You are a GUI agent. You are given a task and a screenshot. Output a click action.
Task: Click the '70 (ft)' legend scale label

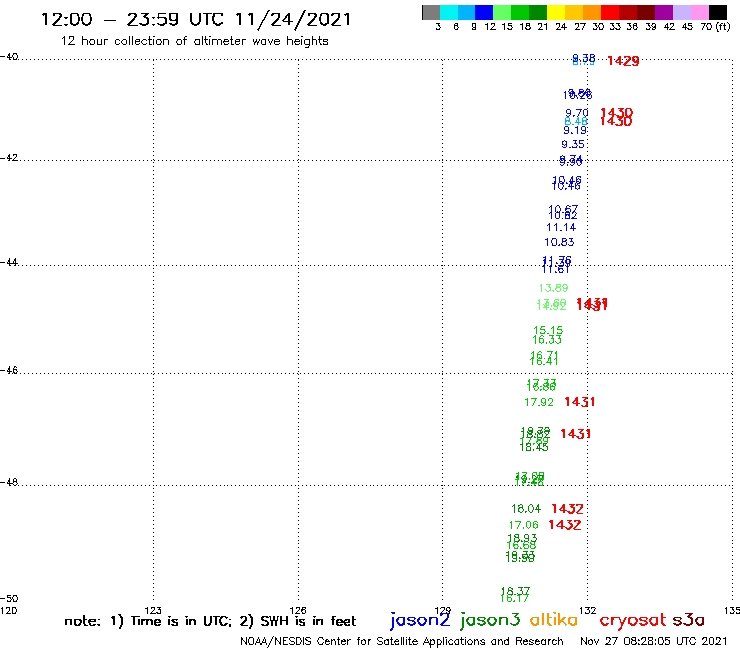tap(715, 27)
